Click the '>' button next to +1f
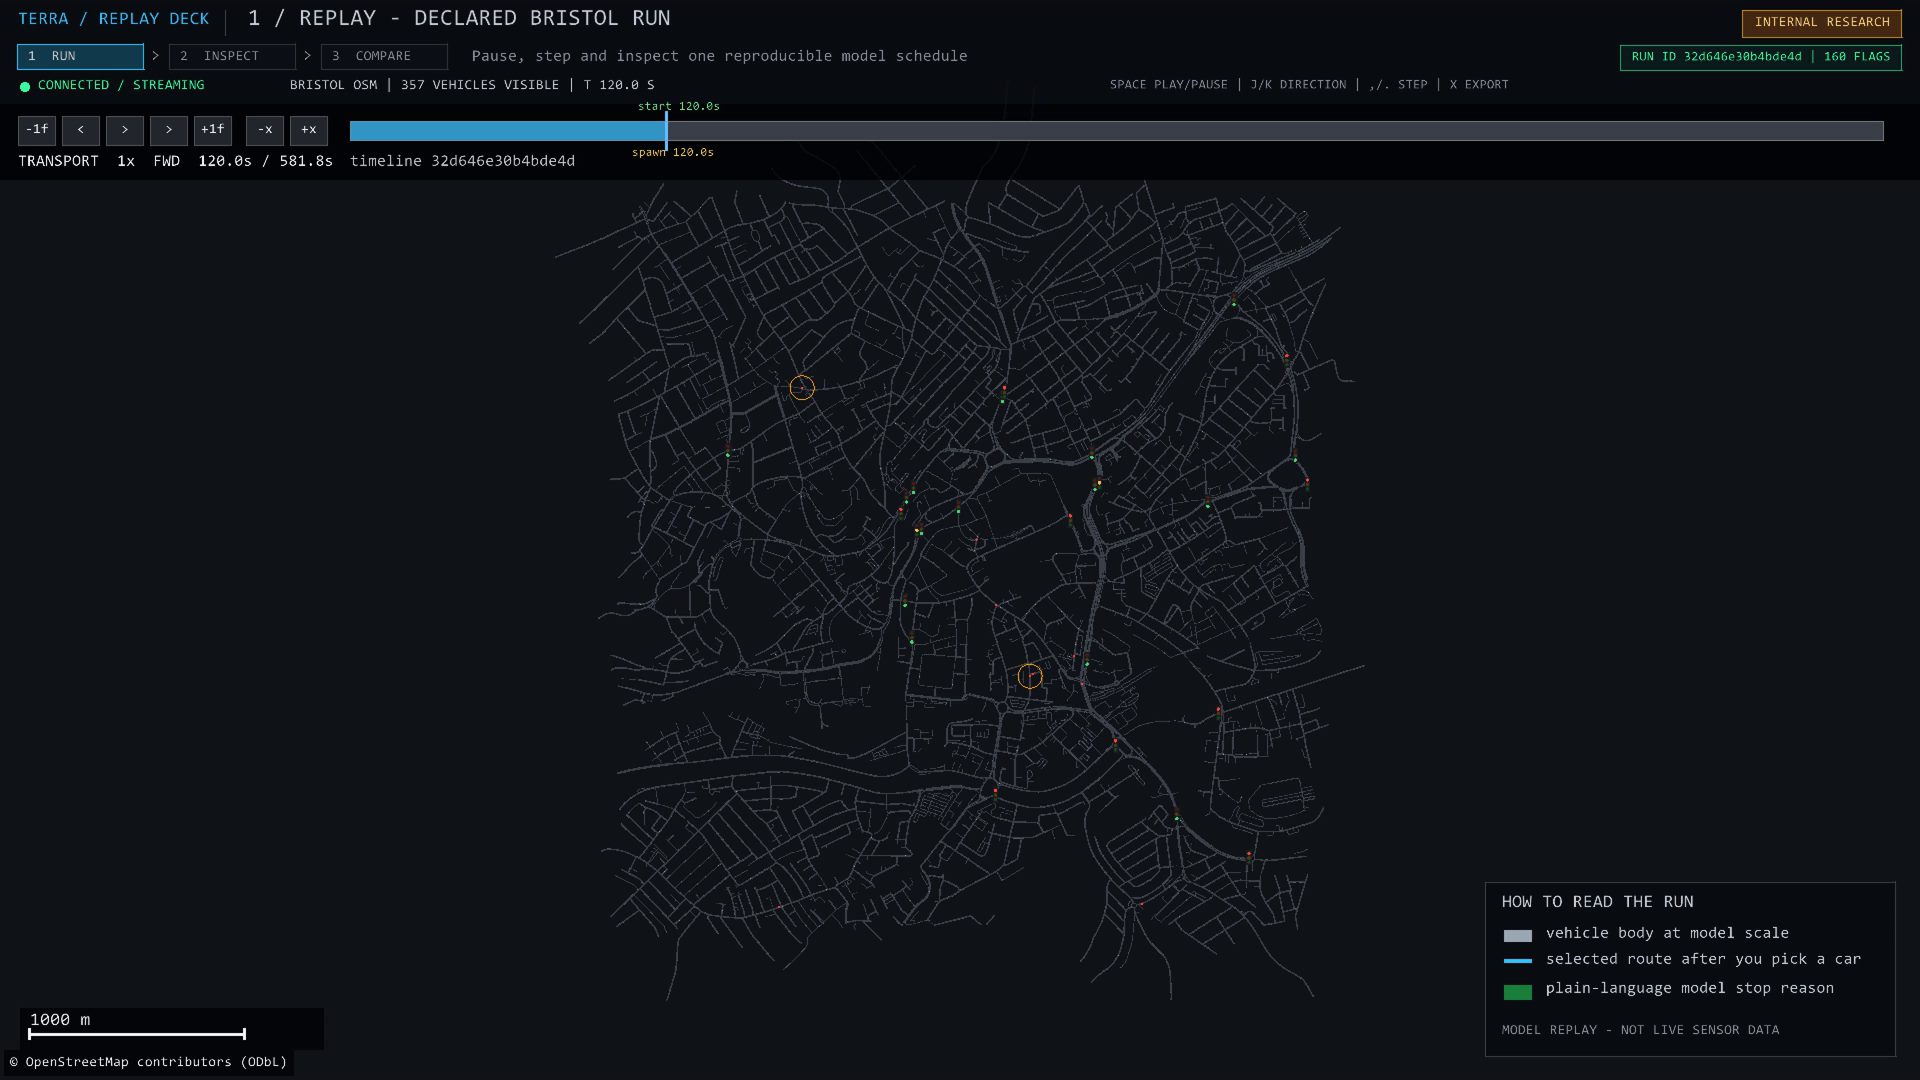Image resolution: width=1920 pixels, height=1080 pixels. [169, 130]
